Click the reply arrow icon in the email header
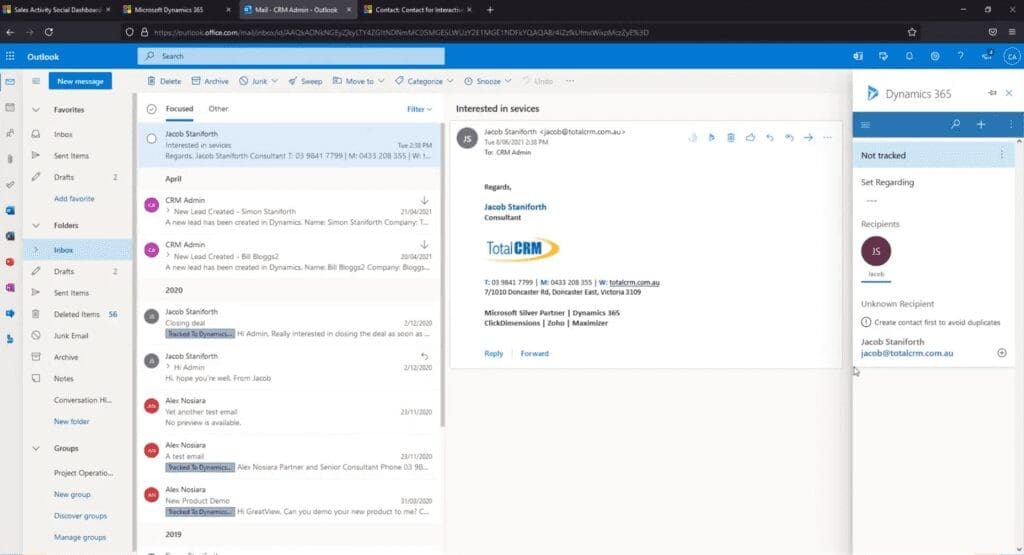The image size is (1024, 555). coord(770,138)
